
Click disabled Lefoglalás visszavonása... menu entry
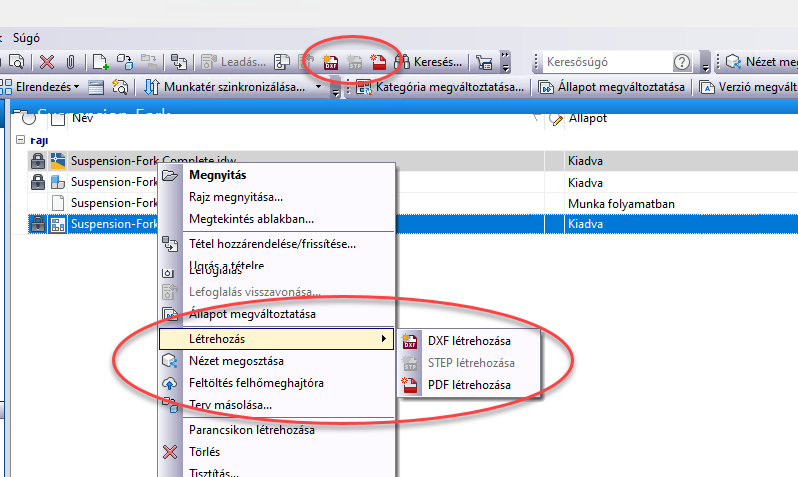277,292
